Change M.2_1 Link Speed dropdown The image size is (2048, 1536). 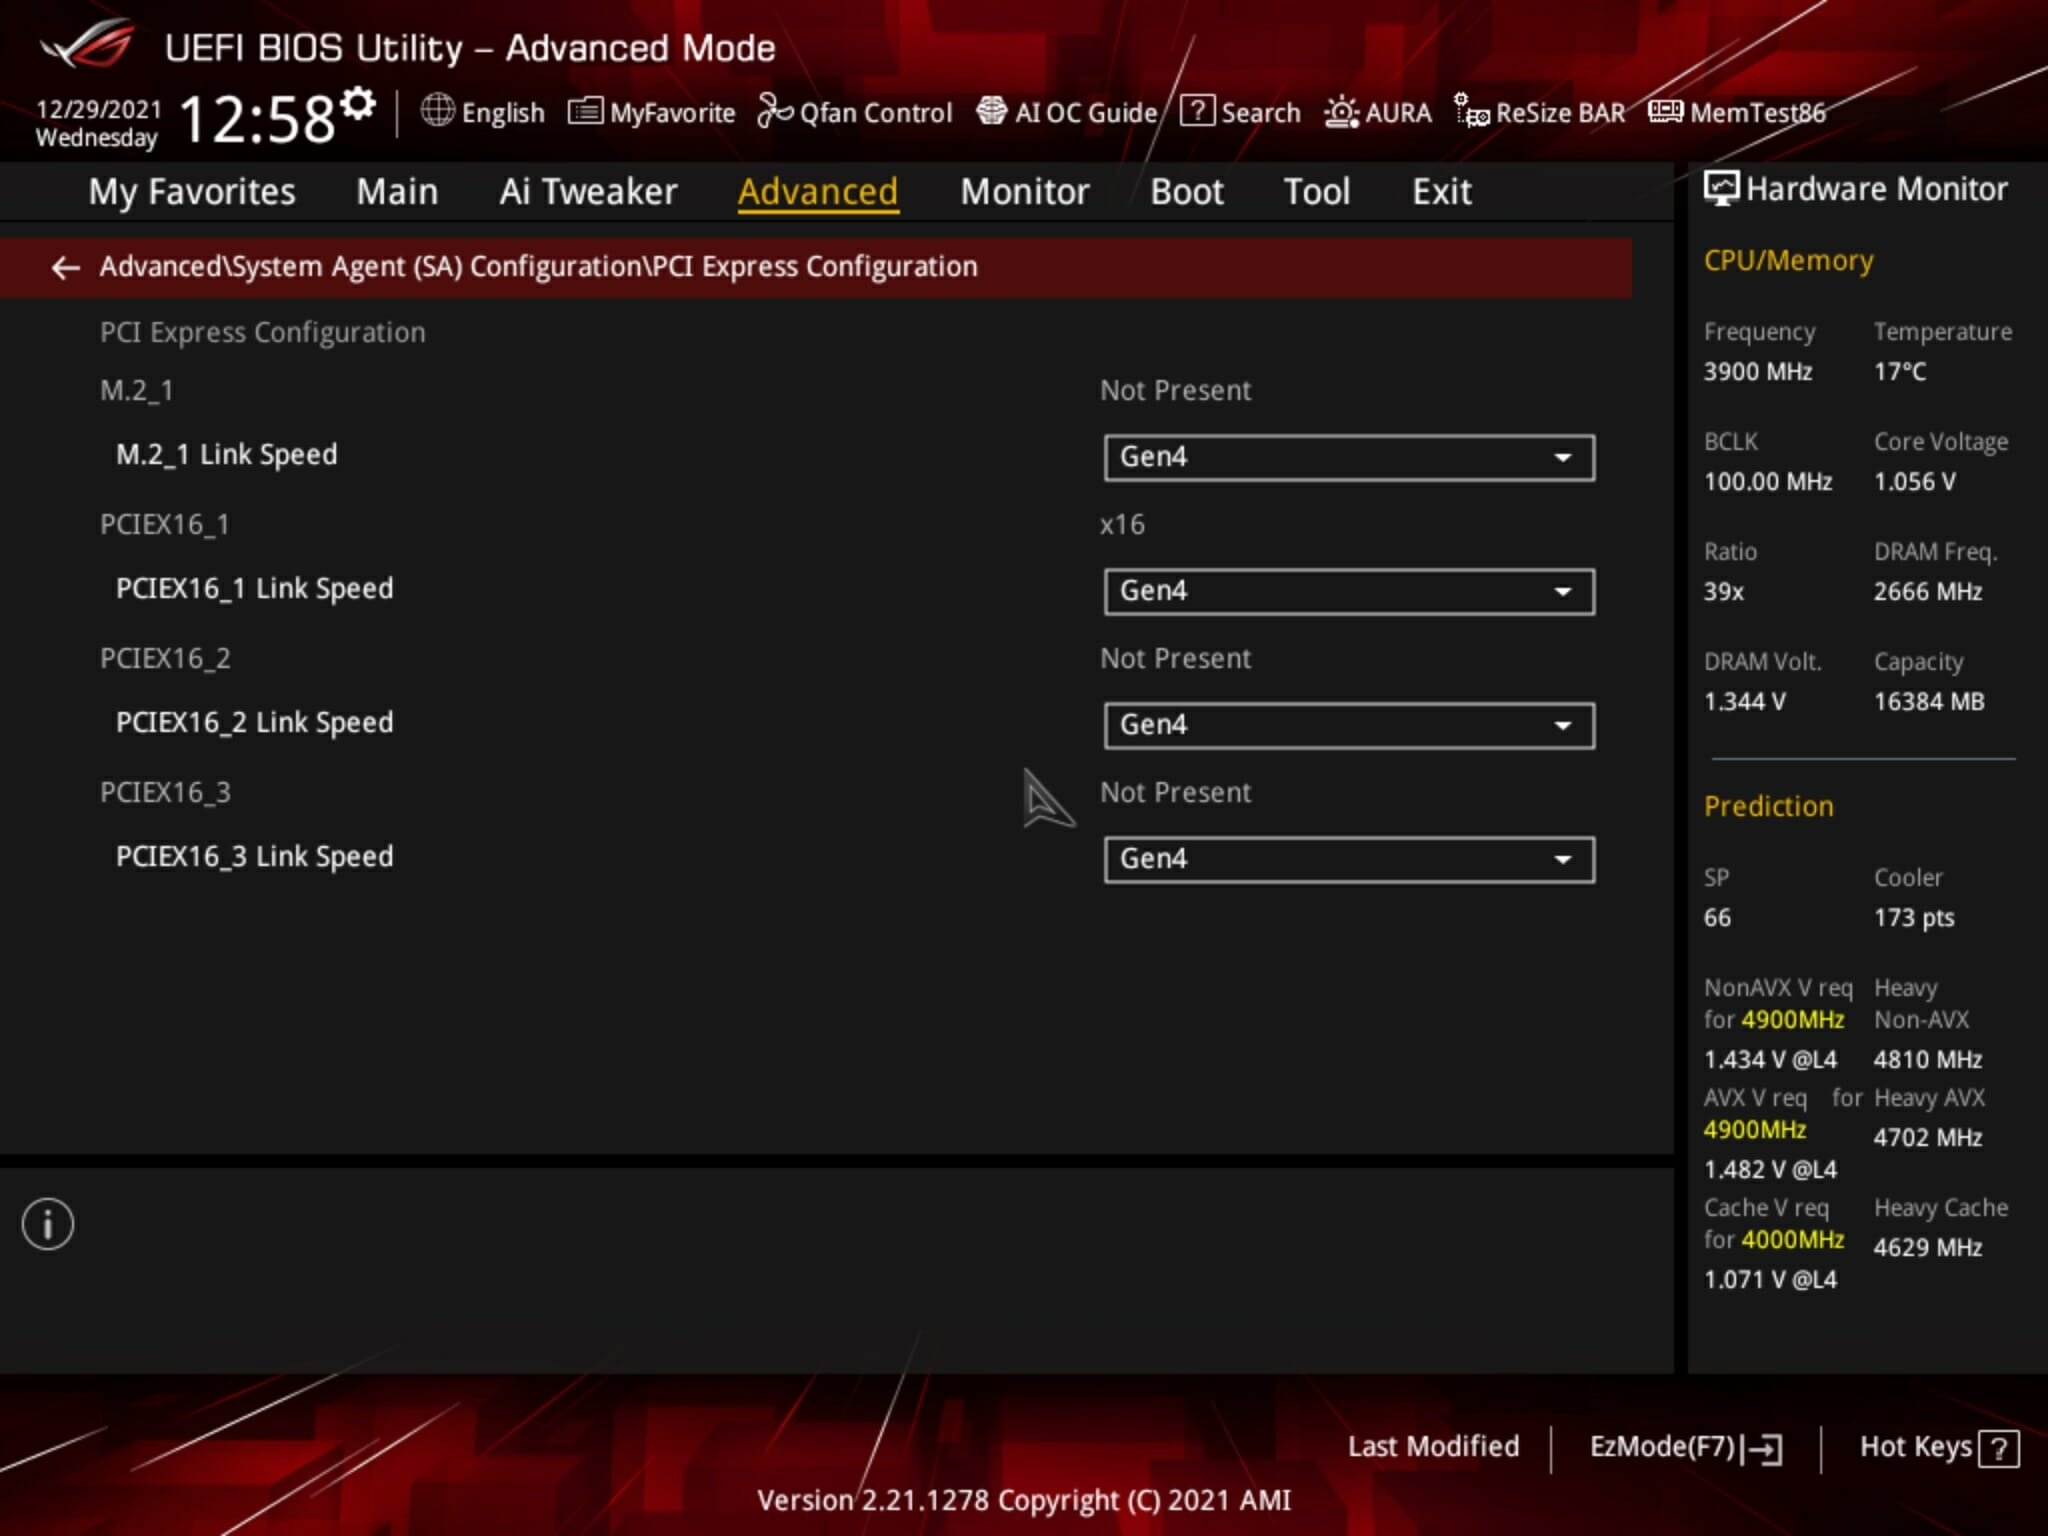pos(1345,457)
